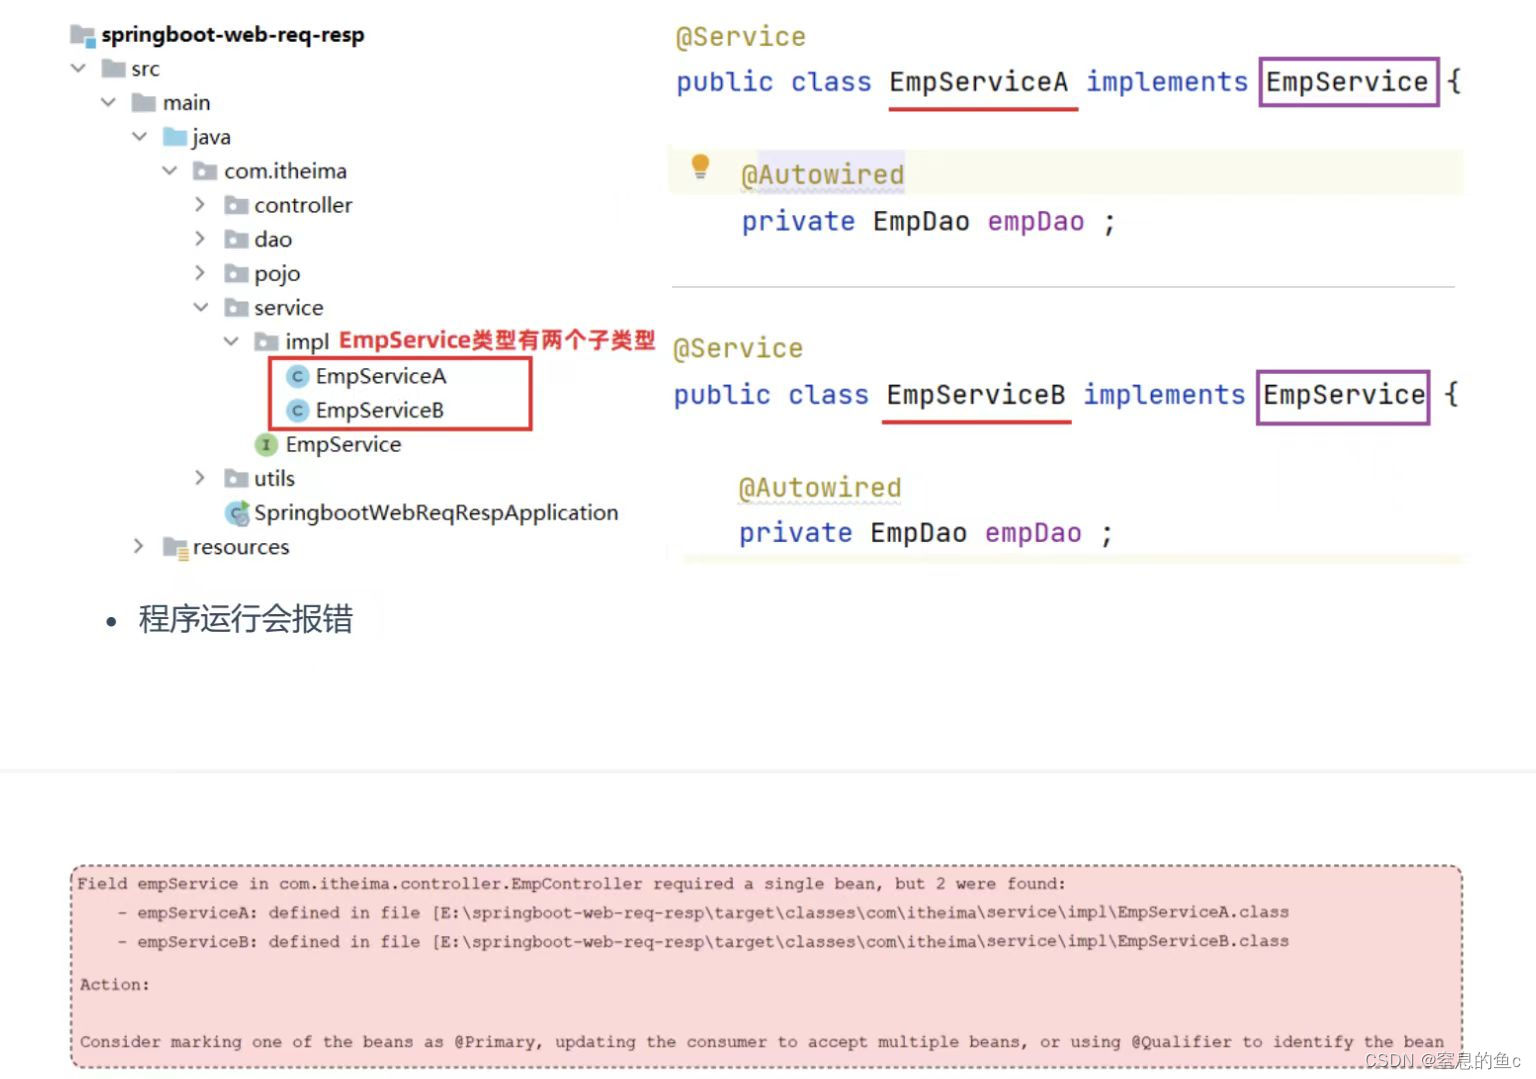This screenshot has width=1536, height=1079.
Task: Click EmpService after implements in EmpServiceB
Action: coord(1344,395)
